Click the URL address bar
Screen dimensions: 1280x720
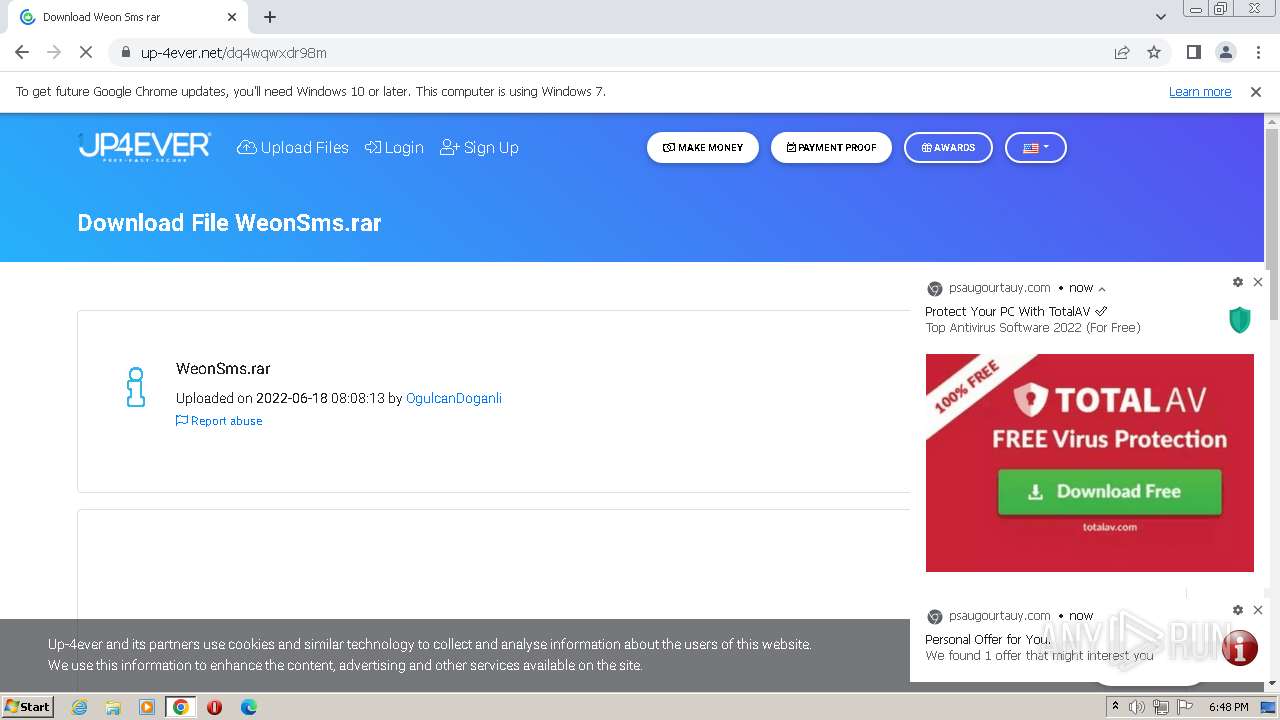coord(610,52)
